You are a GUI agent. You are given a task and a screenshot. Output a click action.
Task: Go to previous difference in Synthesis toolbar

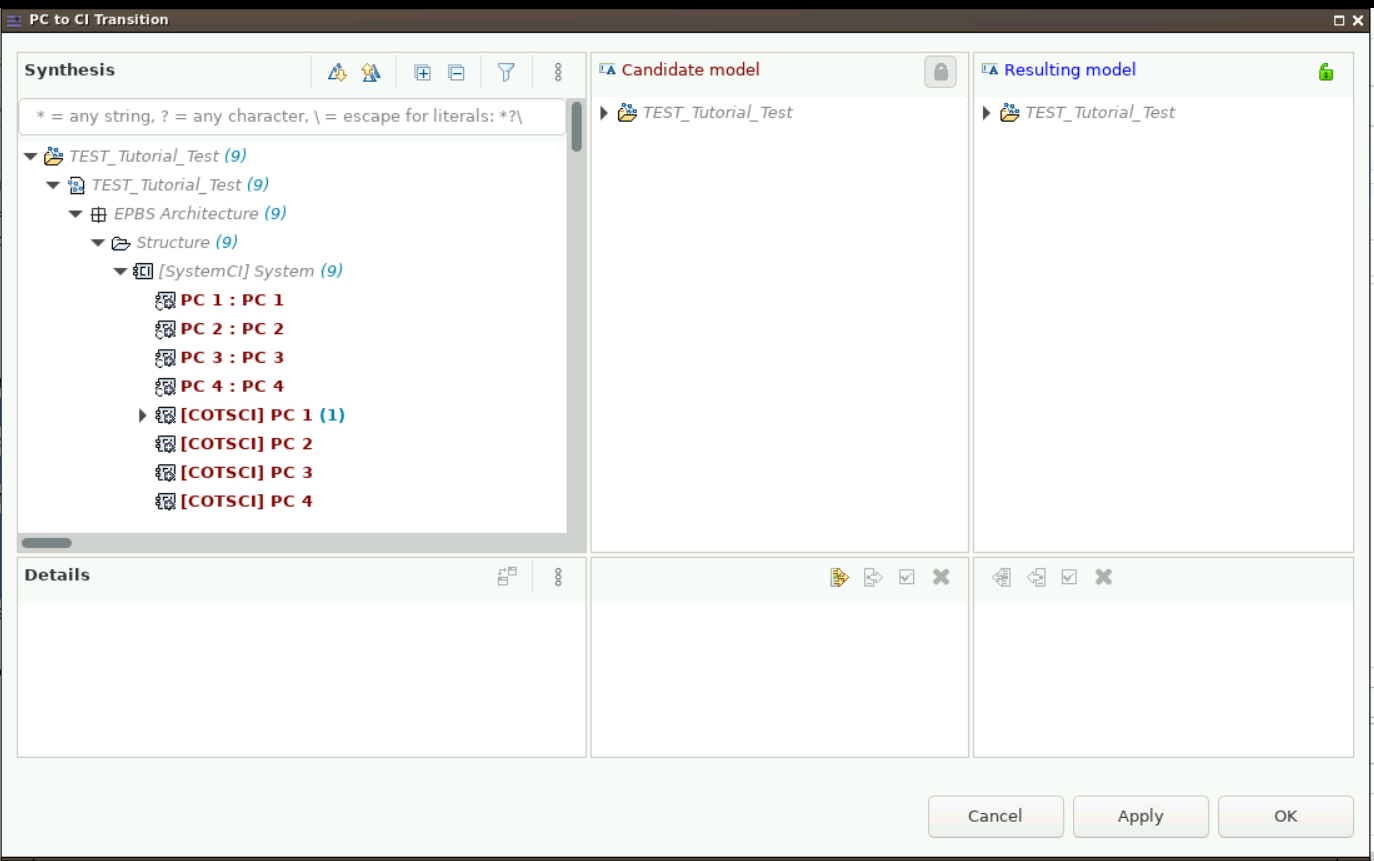(371, 72)
